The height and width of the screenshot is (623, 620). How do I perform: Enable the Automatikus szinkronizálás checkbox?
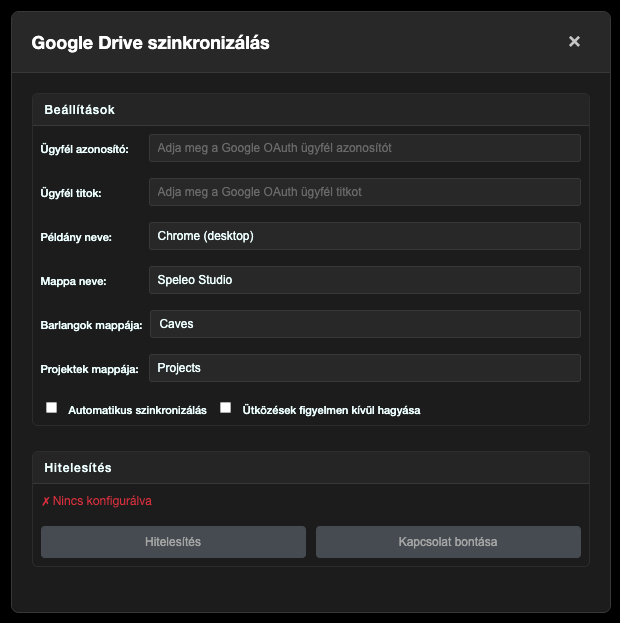[52, 408]
